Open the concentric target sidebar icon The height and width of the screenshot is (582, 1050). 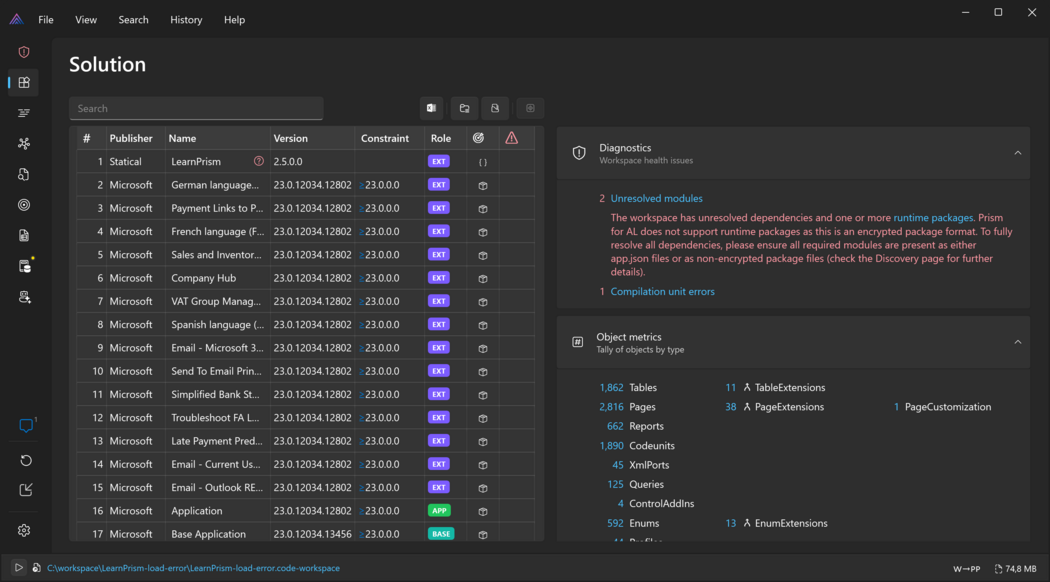(x=24, y=205)
